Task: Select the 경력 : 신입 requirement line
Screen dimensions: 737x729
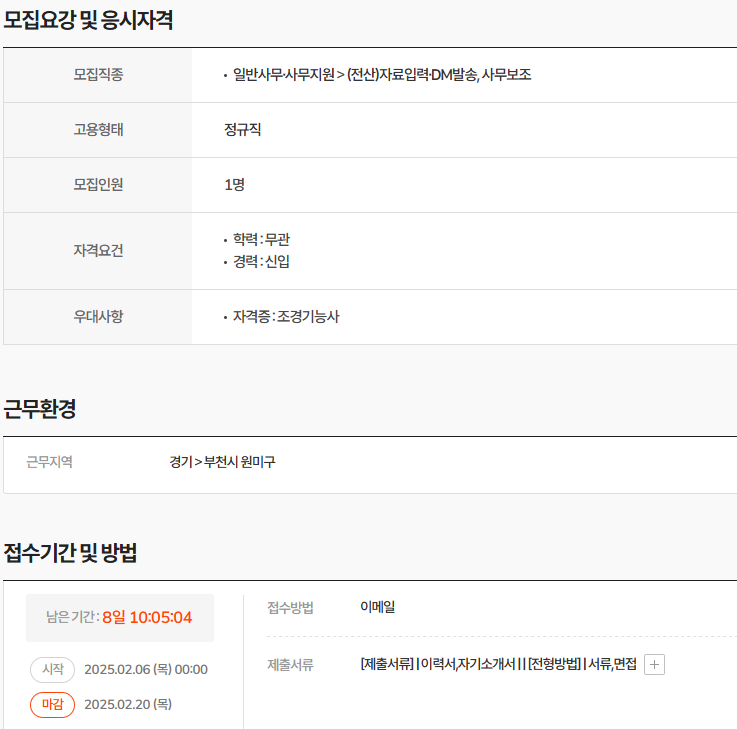Action: [261, 261]
